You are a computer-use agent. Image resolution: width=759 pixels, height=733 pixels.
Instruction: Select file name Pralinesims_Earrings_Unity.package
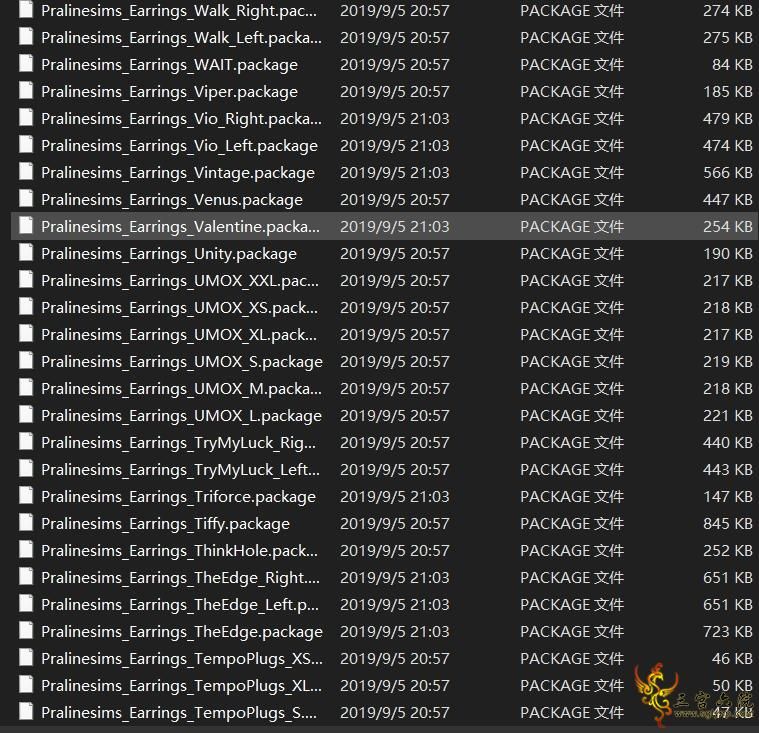pyautogui.click(x=169, y=254)
